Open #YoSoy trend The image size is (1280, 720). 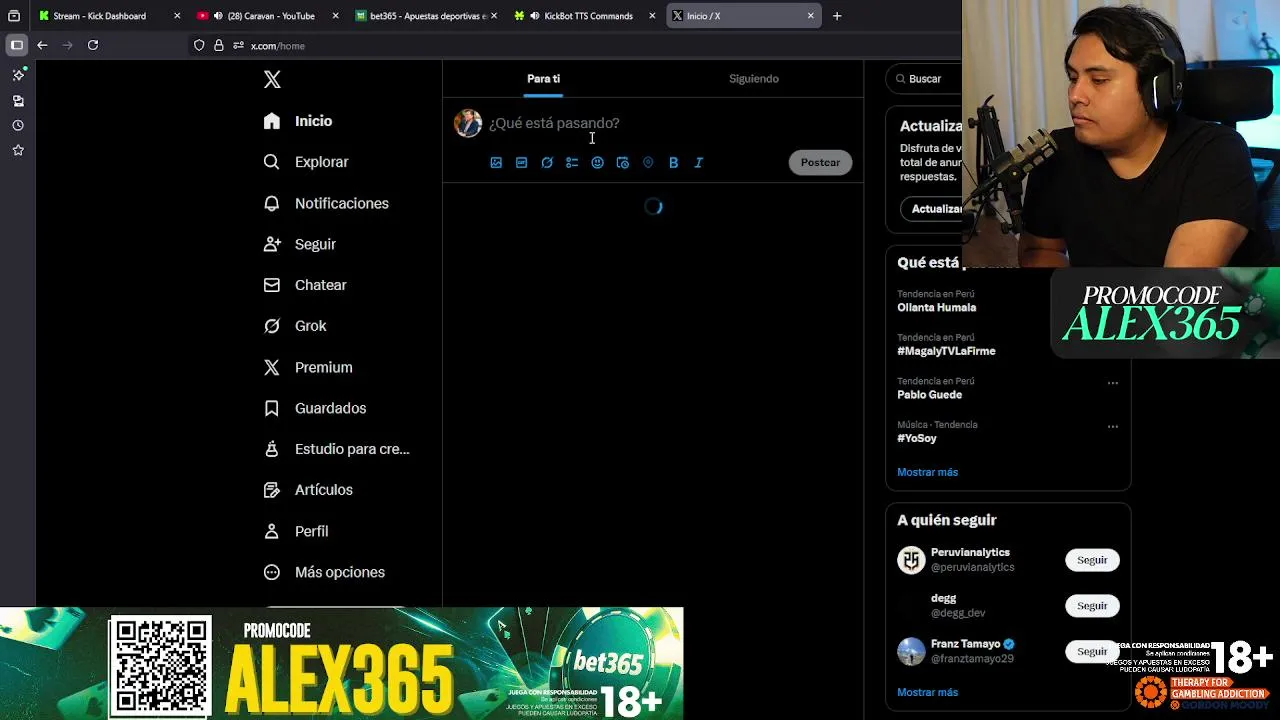917,438
